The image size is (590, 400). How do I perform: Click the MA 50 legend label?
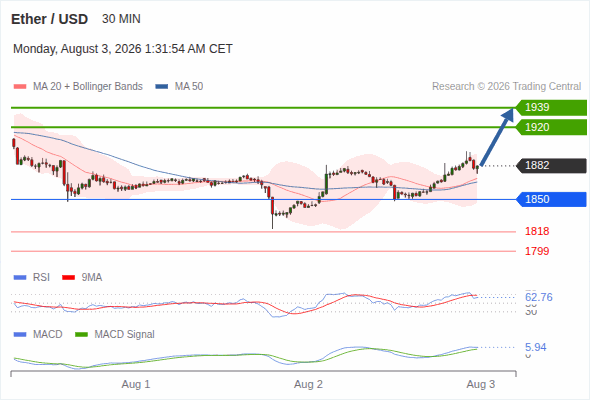(189, 87)
